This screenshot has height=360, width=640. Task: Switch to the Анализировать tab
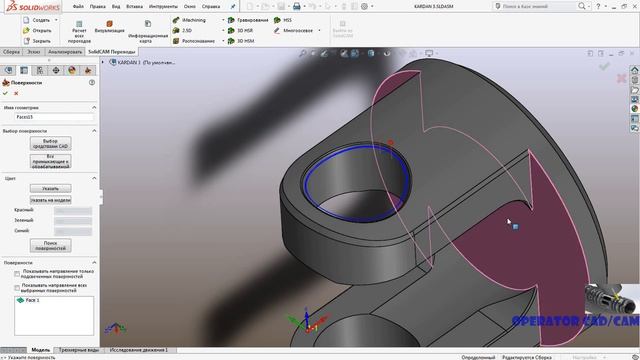[x=65, y=52]
